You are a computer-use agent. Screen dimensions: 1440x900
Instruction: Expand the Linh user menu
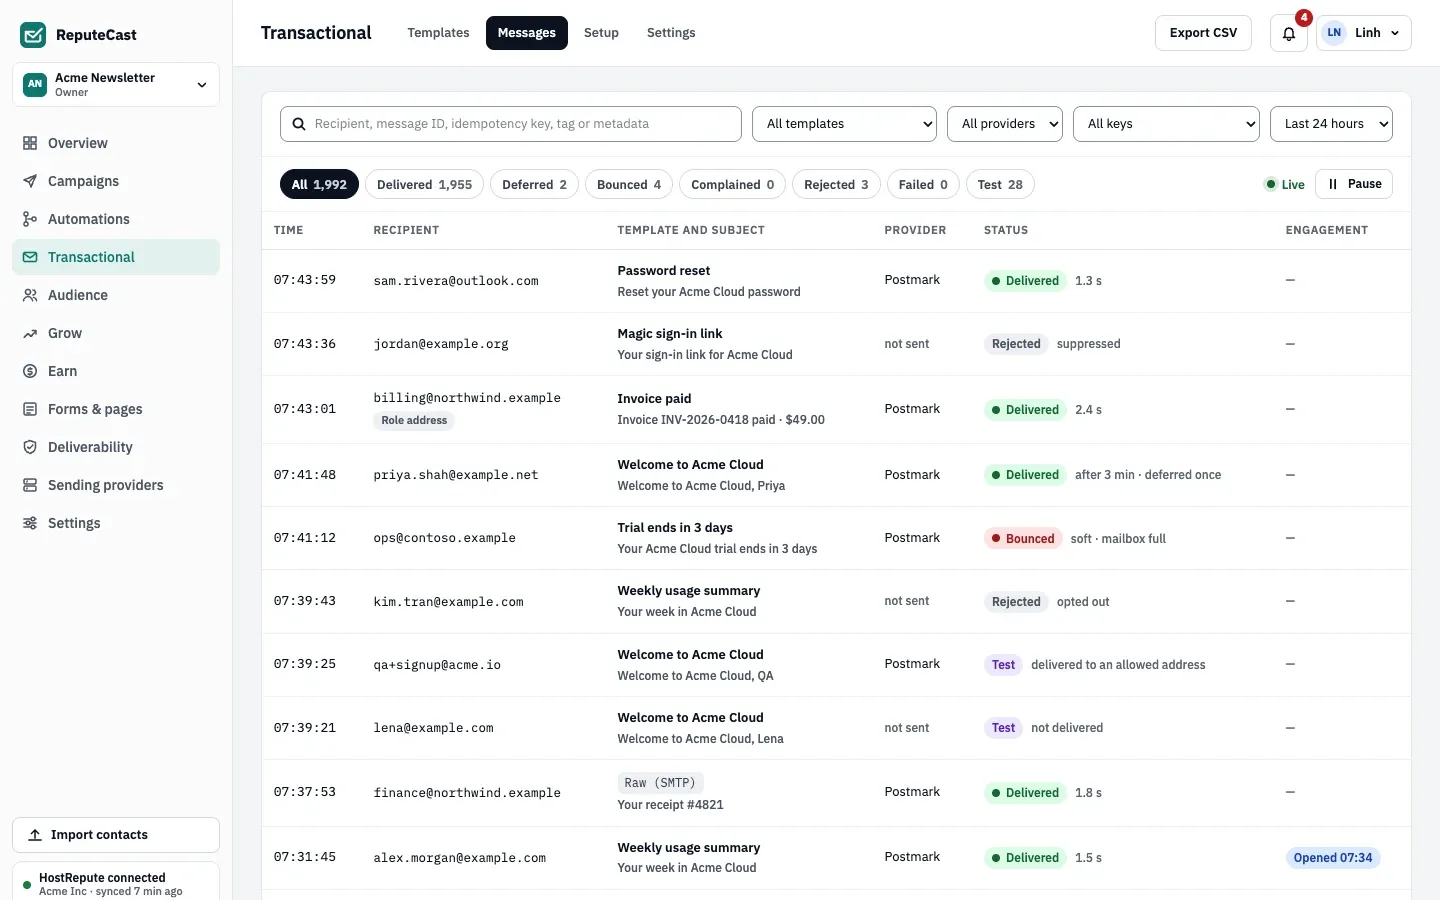pyautogui.click(x=1364, y=33)
